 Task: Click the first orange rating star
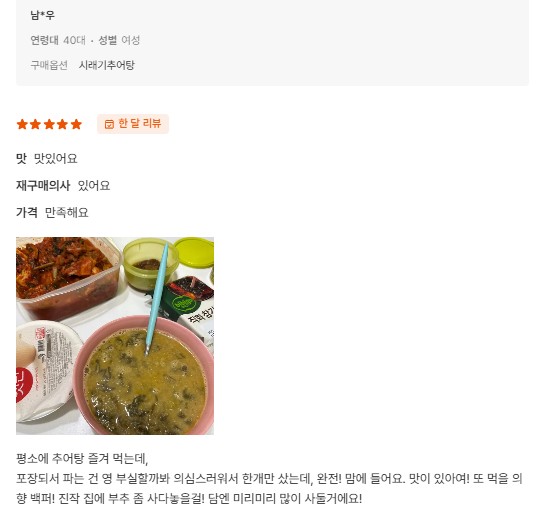point(22,124)
